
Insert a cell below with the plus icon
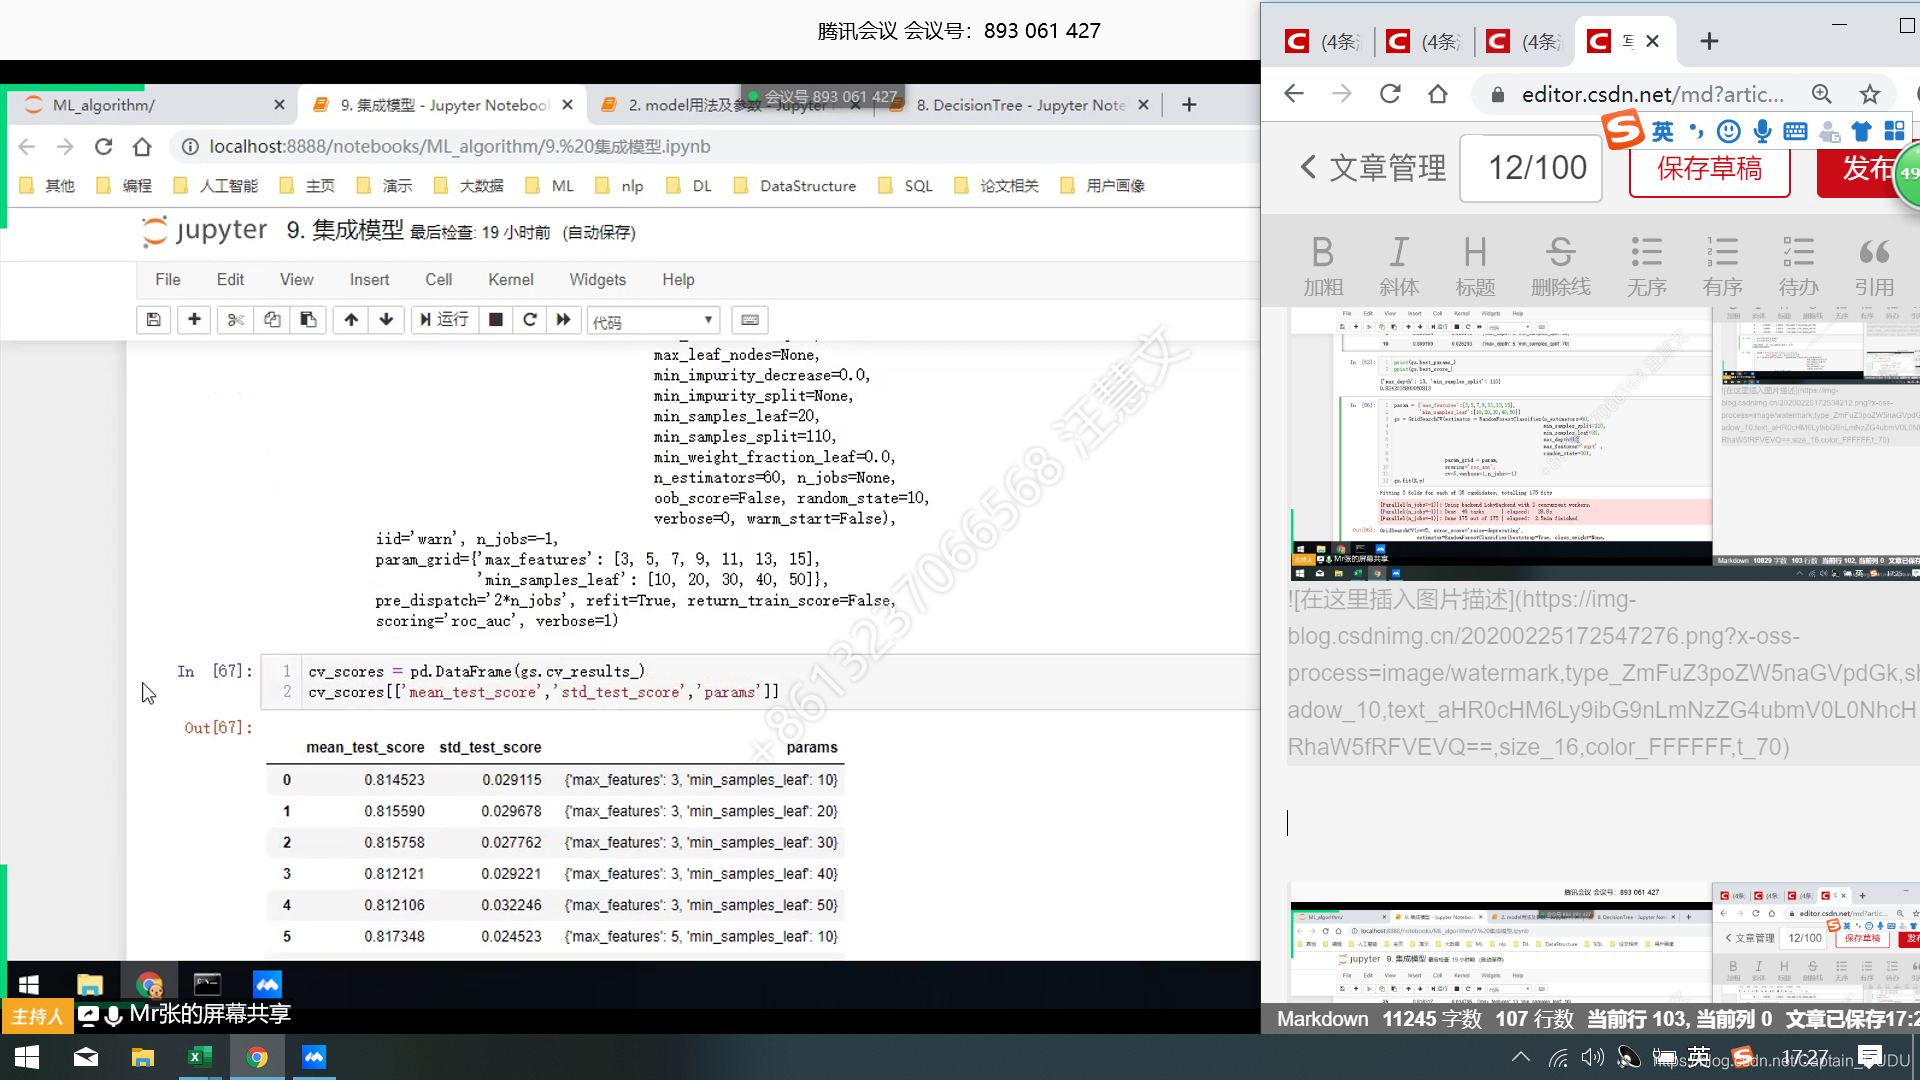click(x=194, y=320)
